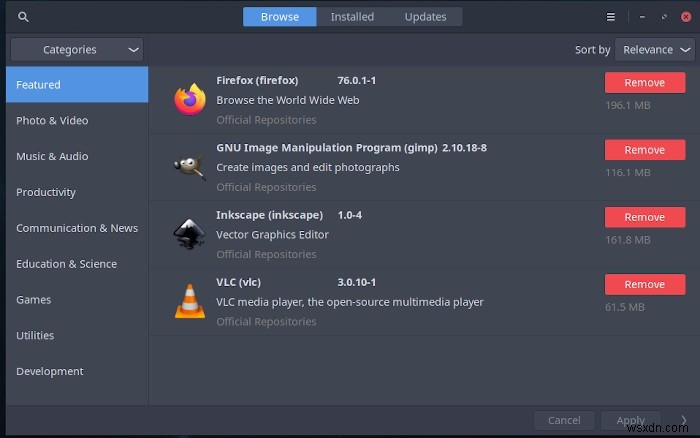Click the VLC media player description text

(350, 302)
